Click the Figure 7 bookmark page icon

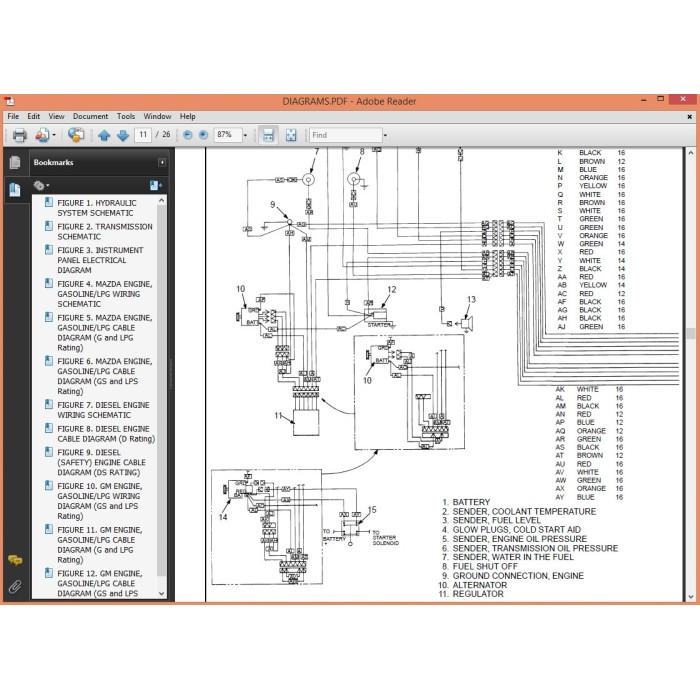(49, 404)
